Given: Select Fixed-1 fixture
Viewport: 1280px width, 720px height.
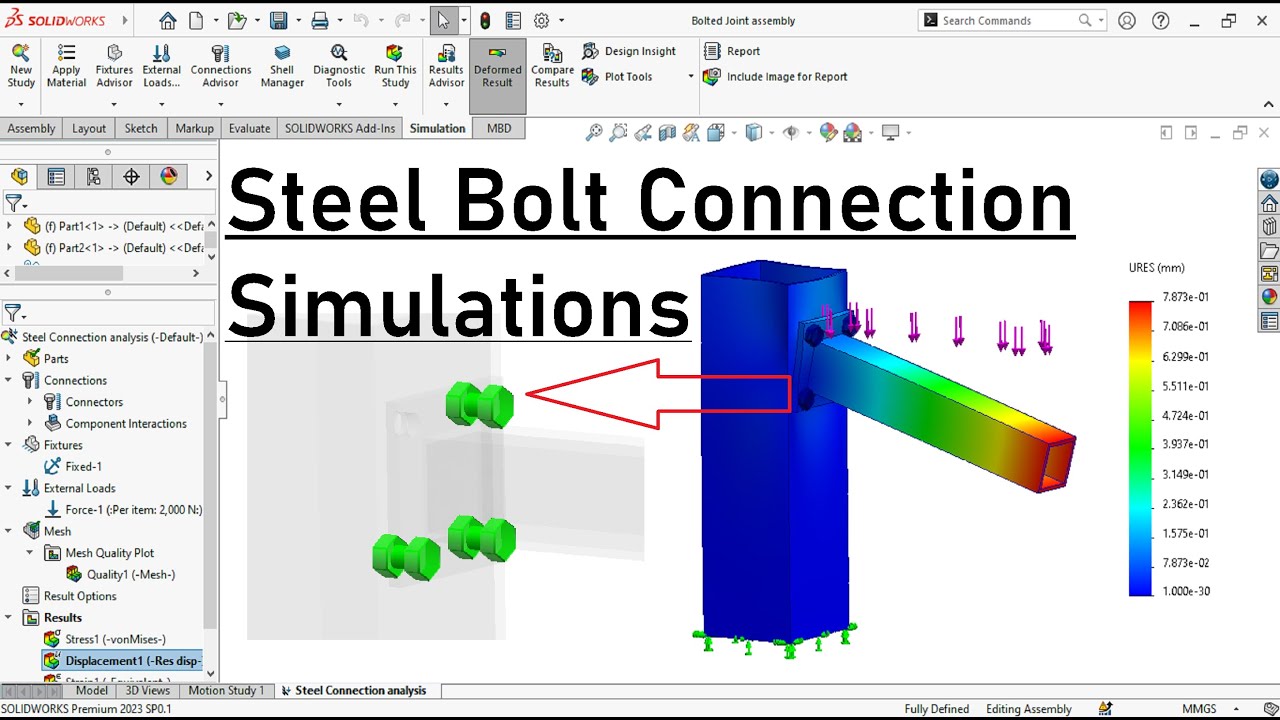Looking at the screenshot, I should (73, 466).
